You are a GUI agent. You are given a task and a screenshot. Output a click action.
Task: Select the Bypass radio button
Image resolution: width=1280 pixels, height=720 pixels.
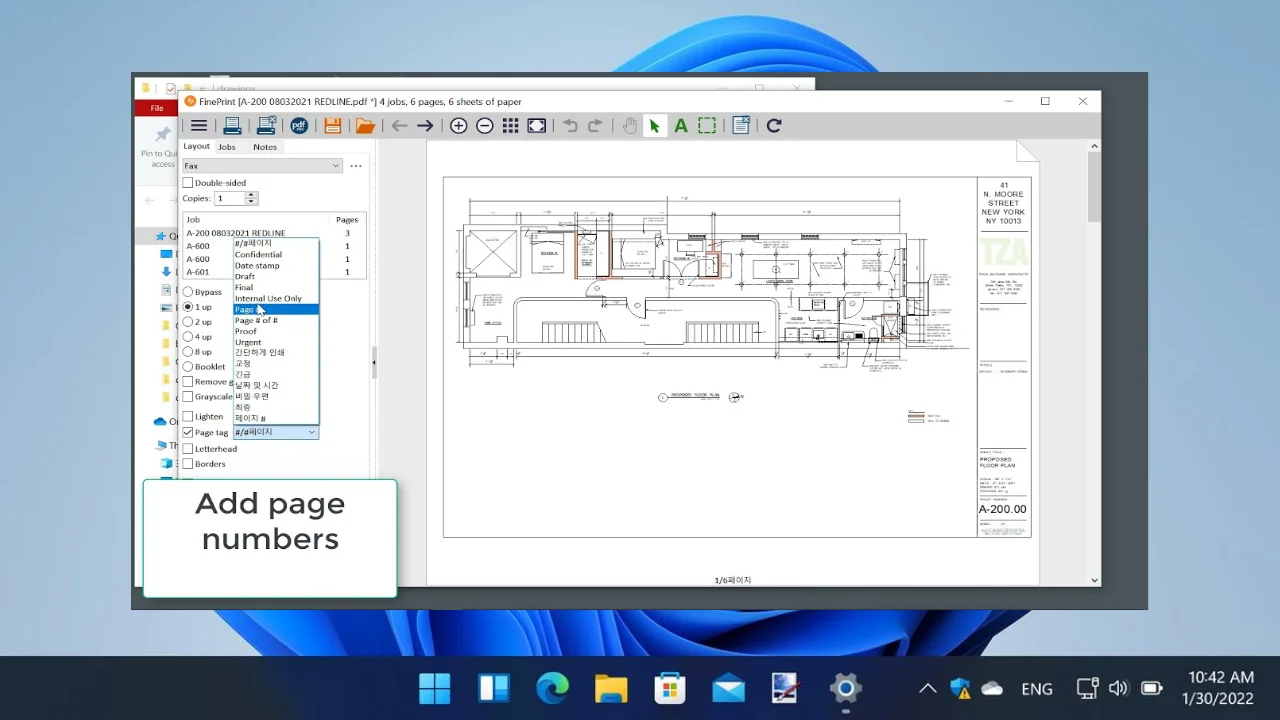click(187, 292)
